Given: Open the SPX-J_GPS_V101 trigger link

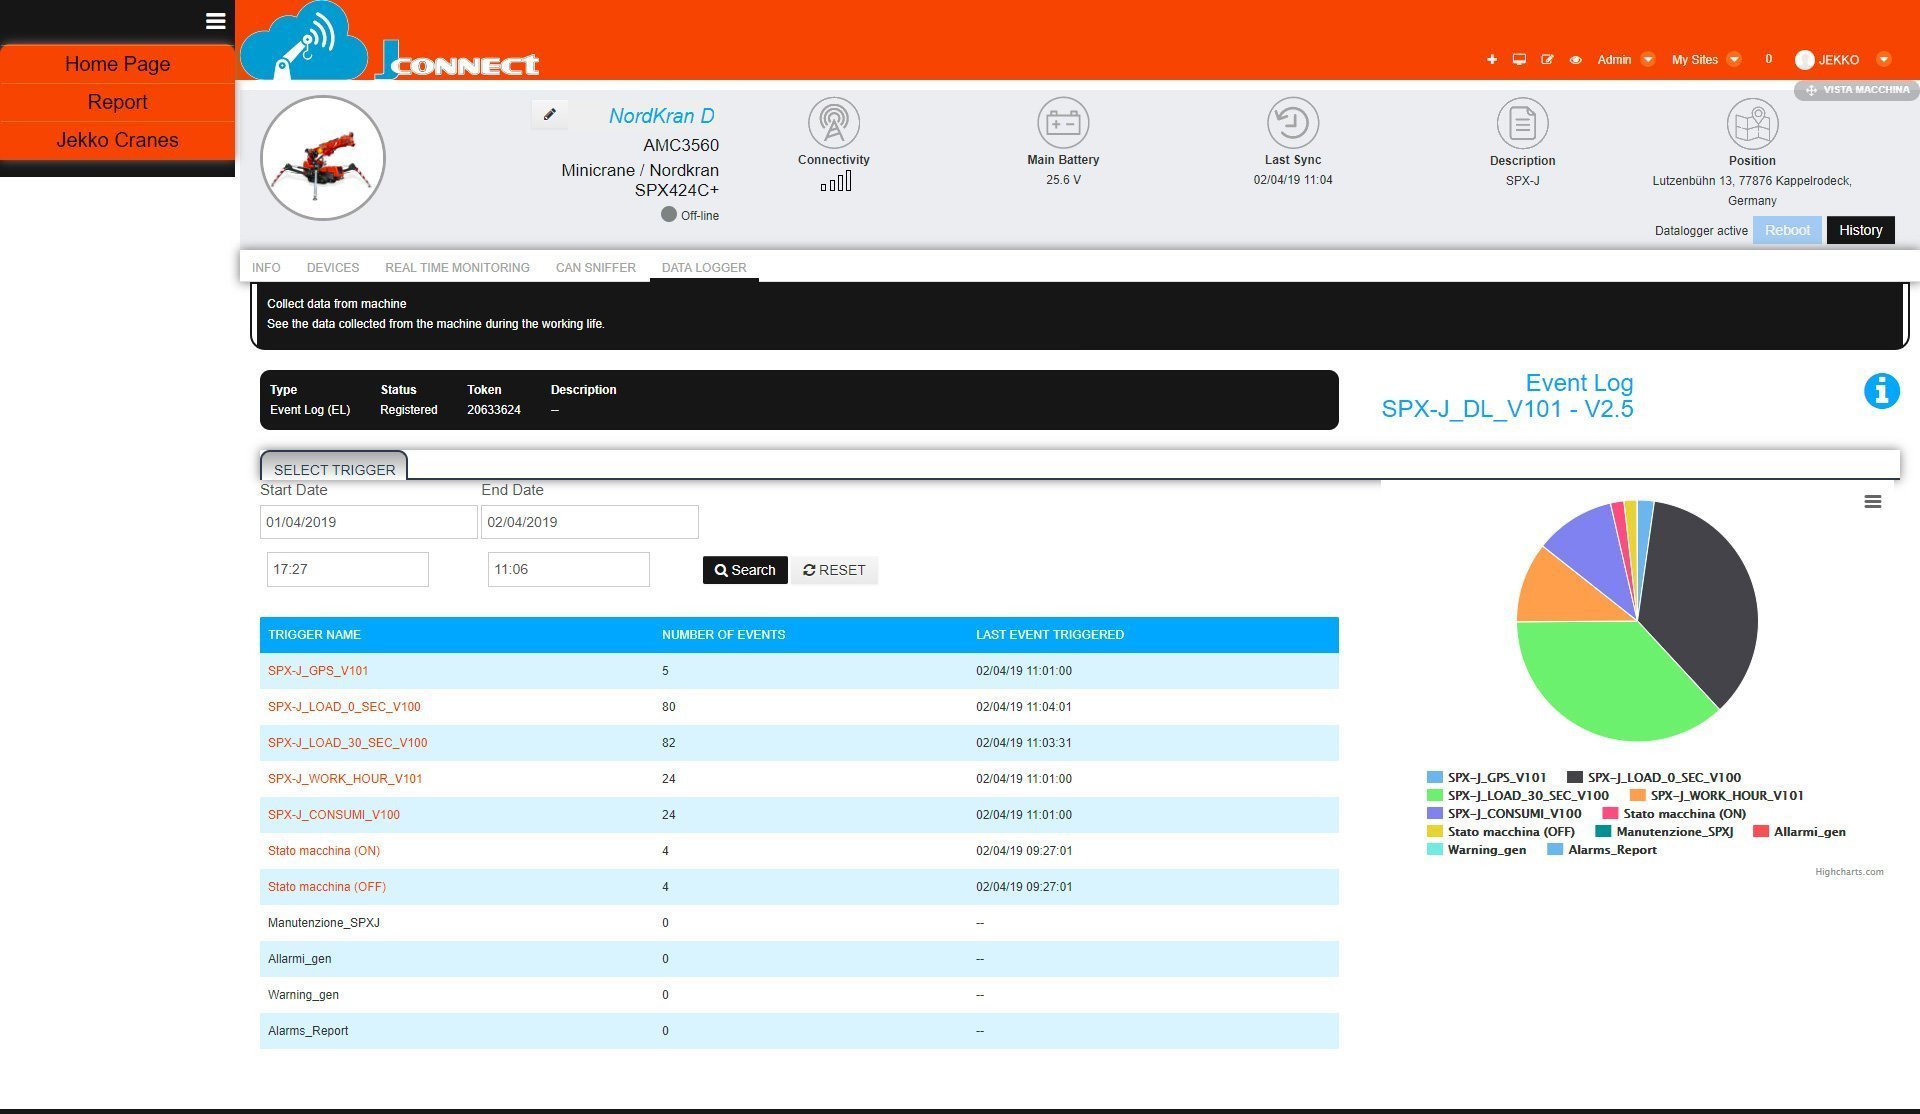Looking at the screenshot, I should click(318, 671).
